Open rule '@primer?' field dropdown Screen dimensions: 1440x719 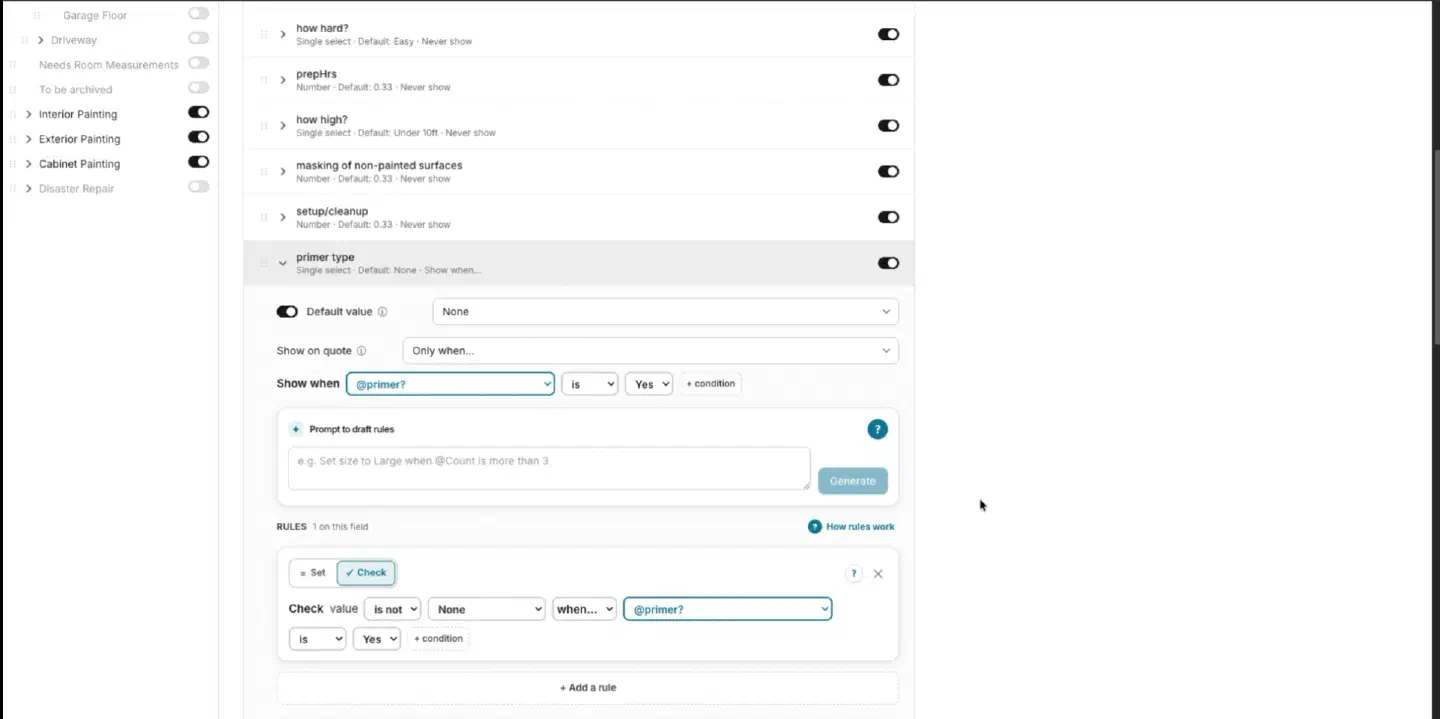coord(727,609)
